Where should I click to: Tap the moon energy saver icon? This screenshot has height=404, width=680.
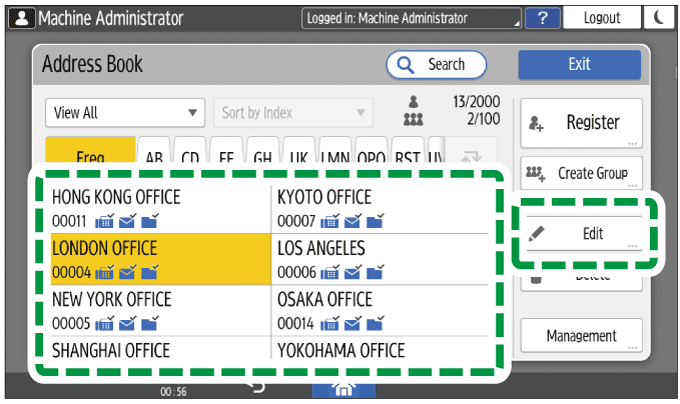(661, 18)
